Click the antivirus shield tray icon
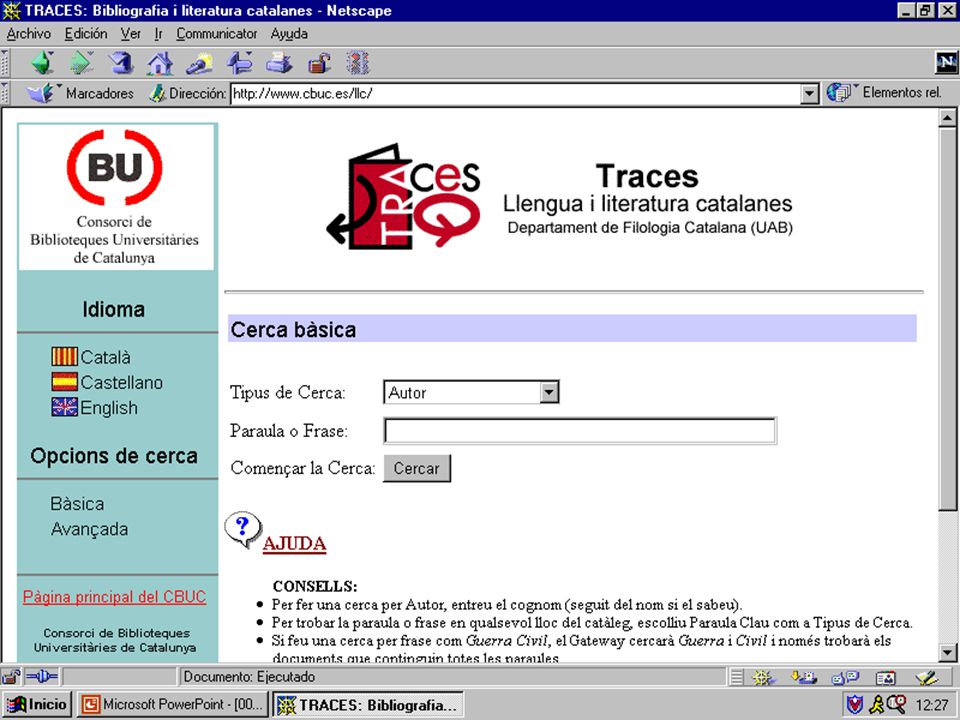Viewport: 960px width, 720px height. coord(855,705)
